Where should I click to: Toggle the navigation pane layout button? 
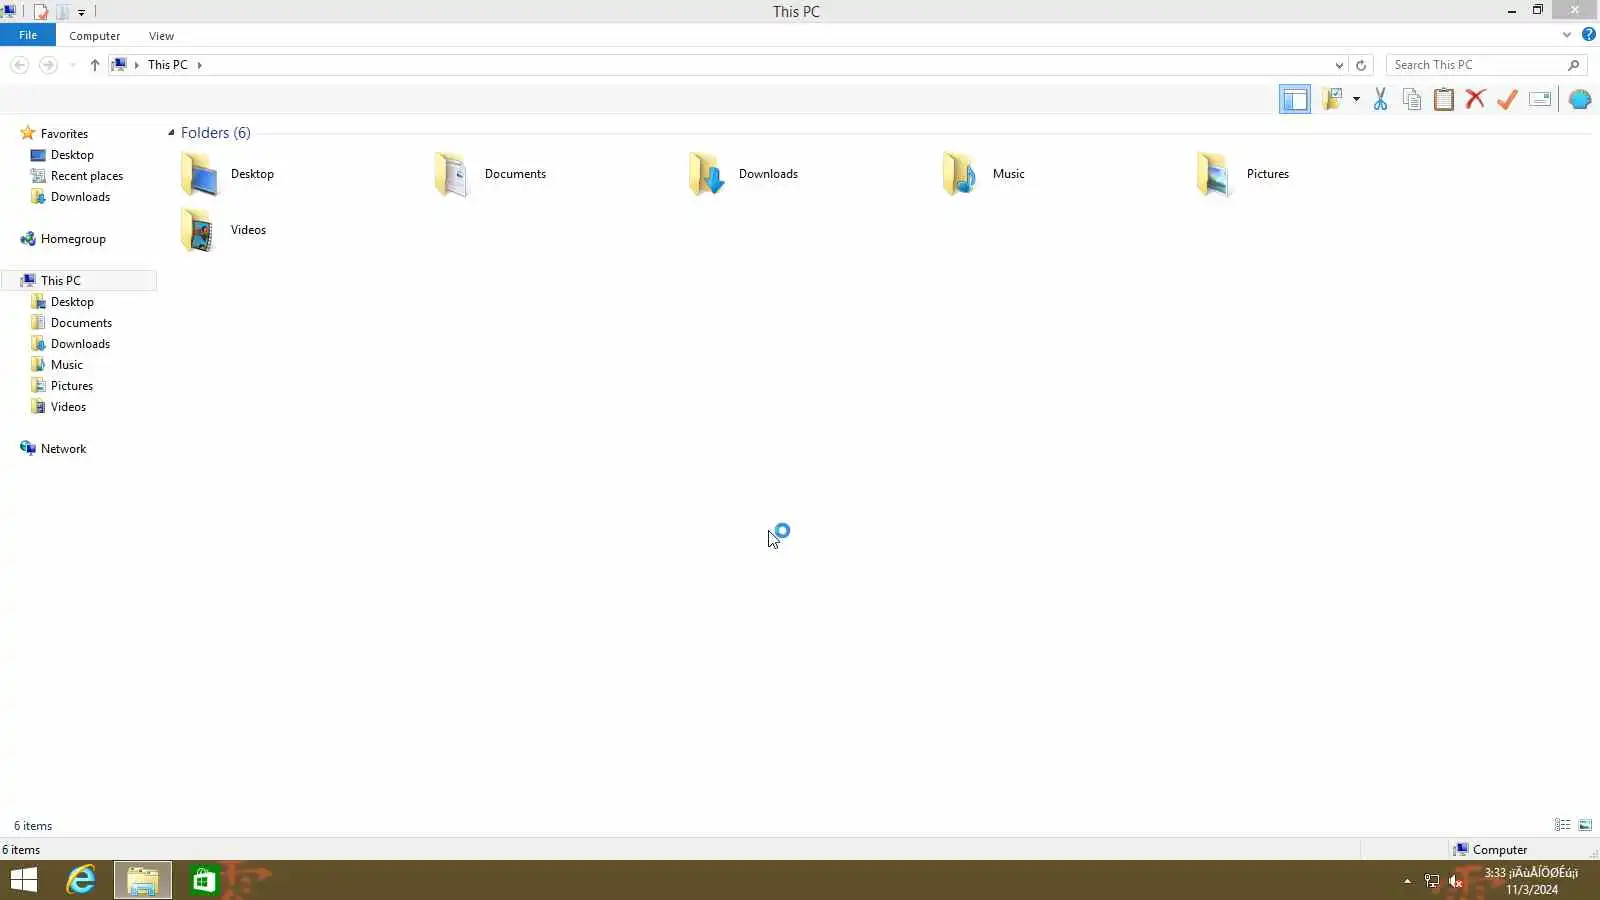[x=1294, y=99]
